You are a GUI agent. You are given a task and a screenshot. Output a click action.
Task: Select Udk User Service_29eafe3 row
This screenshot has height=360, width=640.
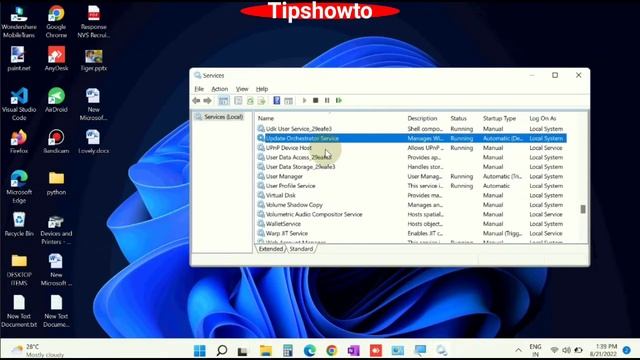pos(412,129)
